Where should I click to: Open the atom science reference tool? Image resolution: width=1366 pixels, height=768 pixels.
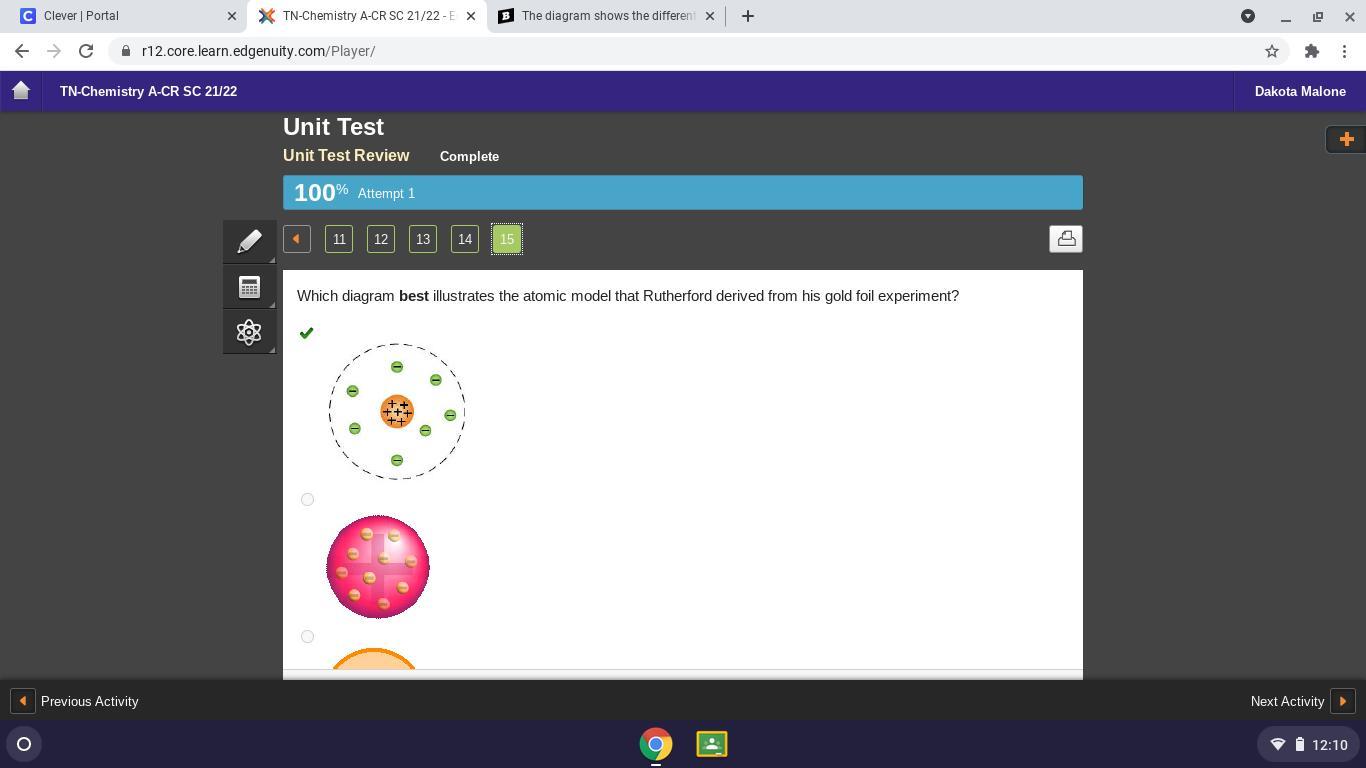pyautogui.click(x=249, y=332)
